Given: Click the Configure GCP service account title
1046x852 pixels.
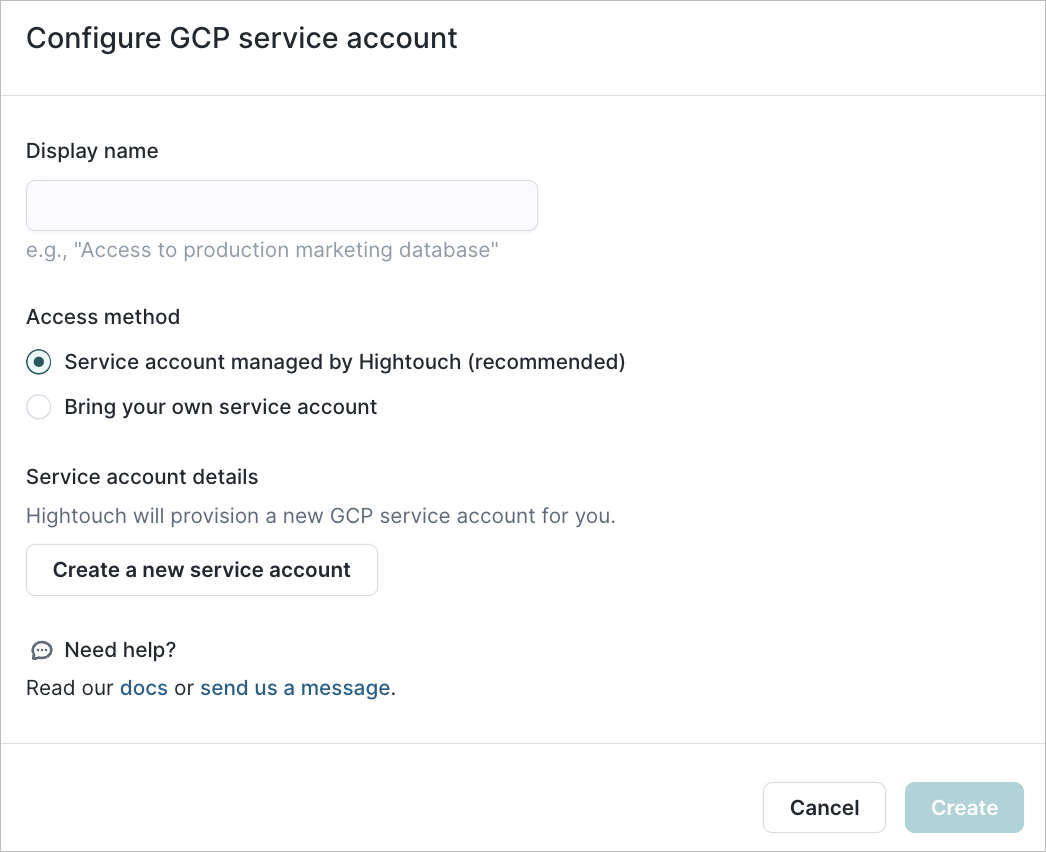Looking at the screenshot, I should click(x=241, y=38).
